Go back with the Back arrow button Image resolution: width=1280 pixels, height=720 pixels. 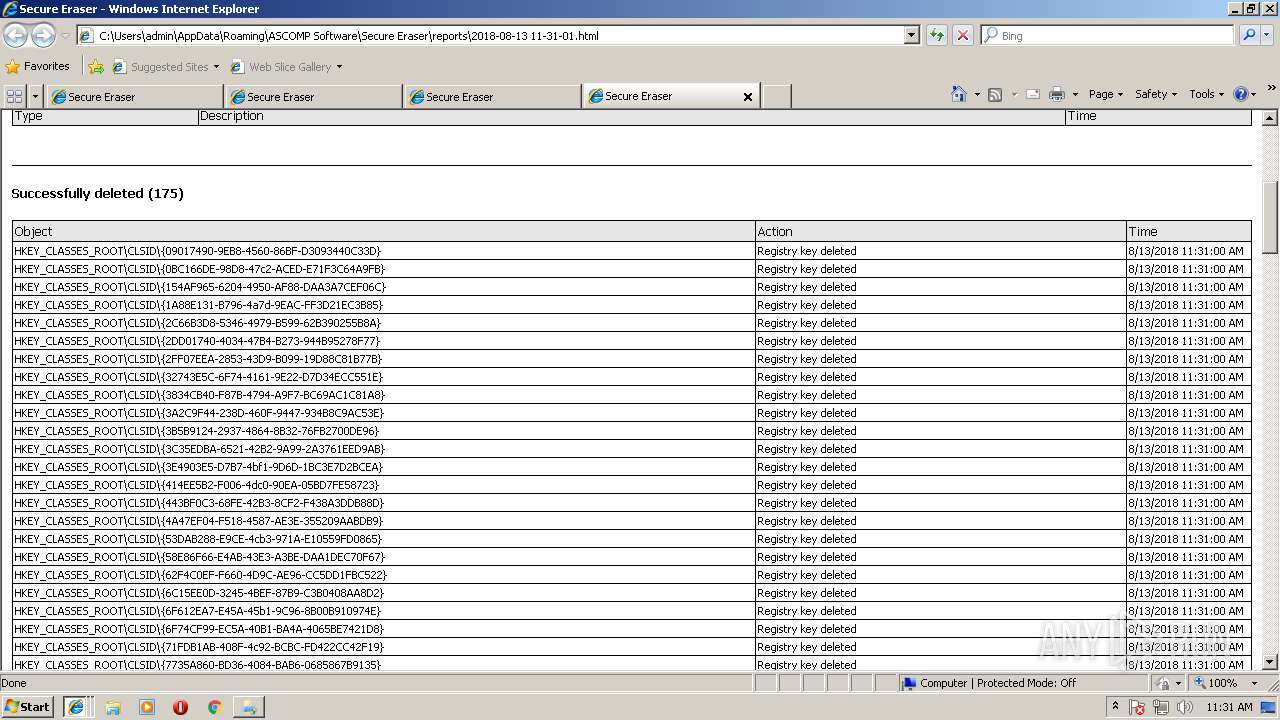point(15,35)
